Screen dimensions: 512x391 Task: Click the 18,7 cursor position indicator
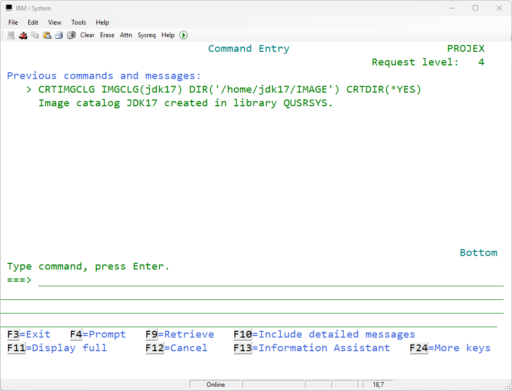pyautogui.click(x=378, y=384)
